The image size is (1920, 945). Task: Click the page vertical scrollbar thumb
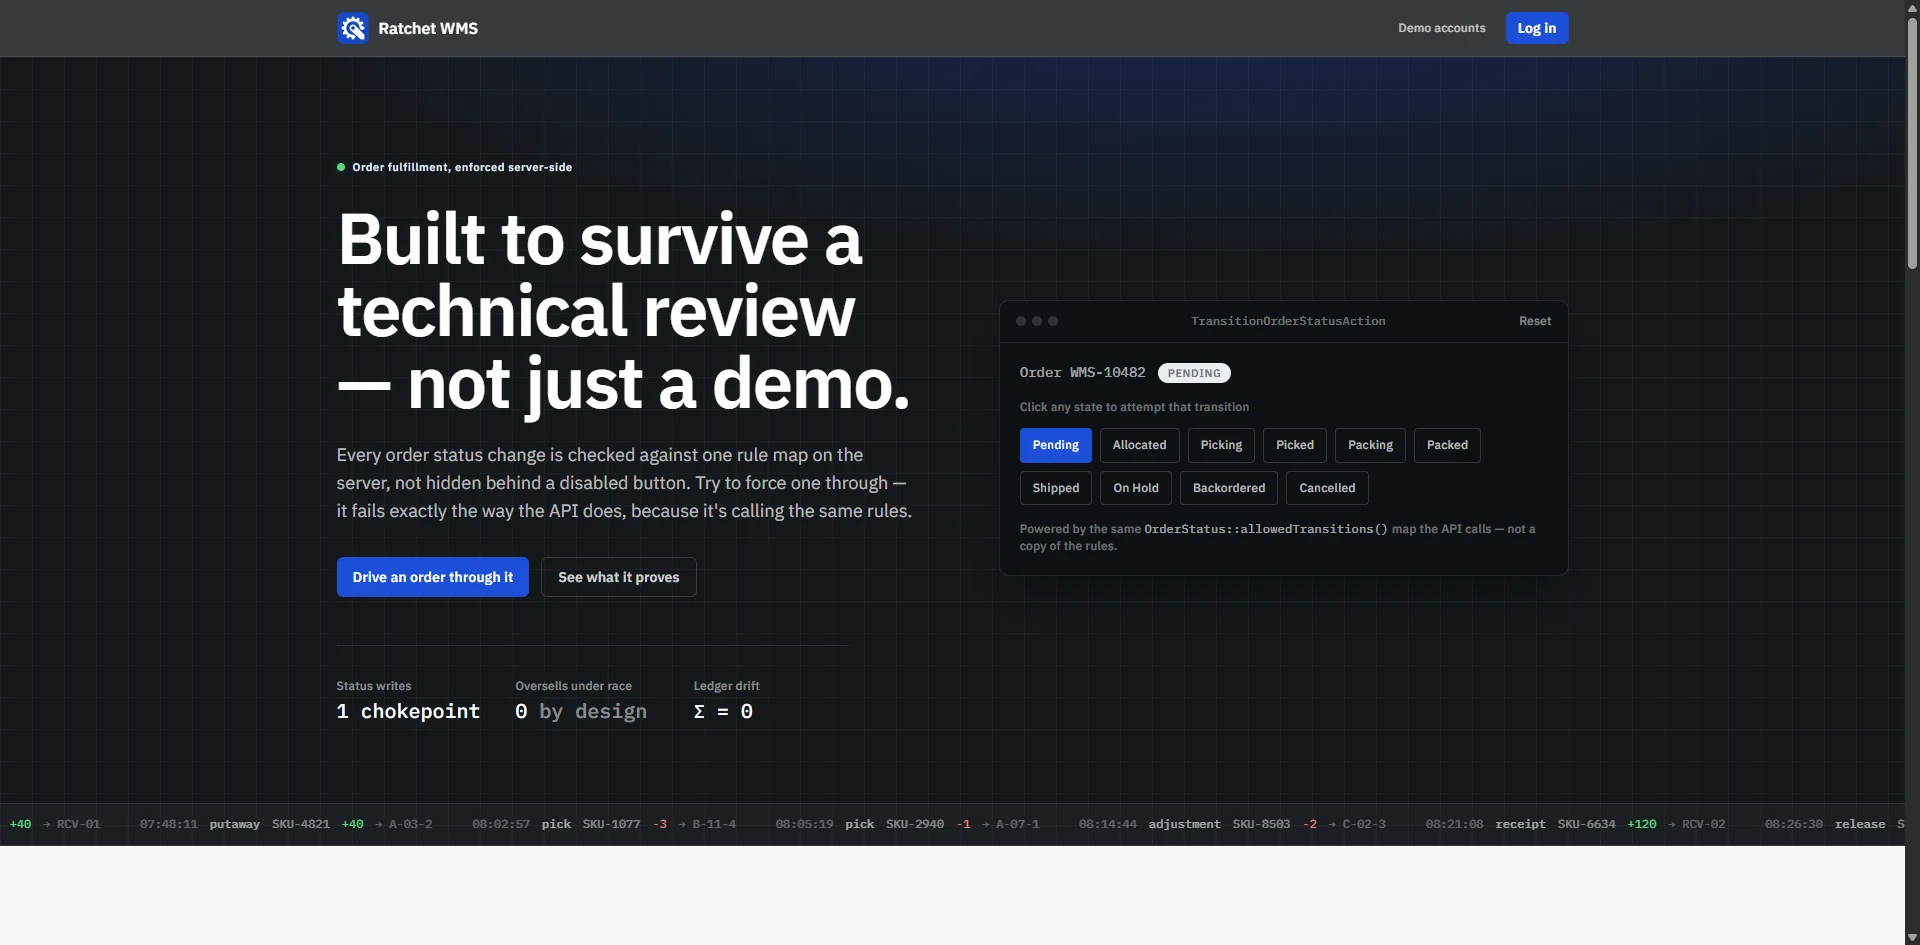(x=1912, y=142)
